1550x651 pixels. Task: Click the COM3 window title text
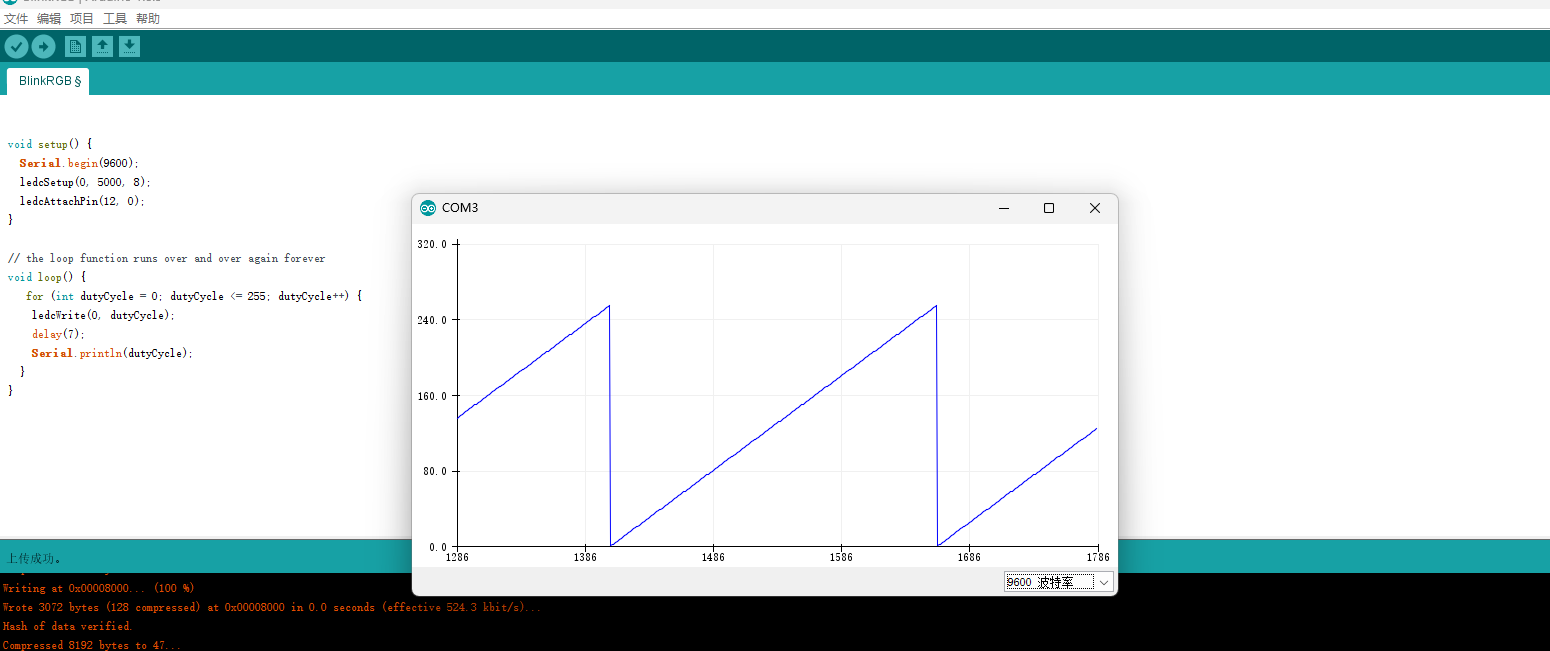460,208
